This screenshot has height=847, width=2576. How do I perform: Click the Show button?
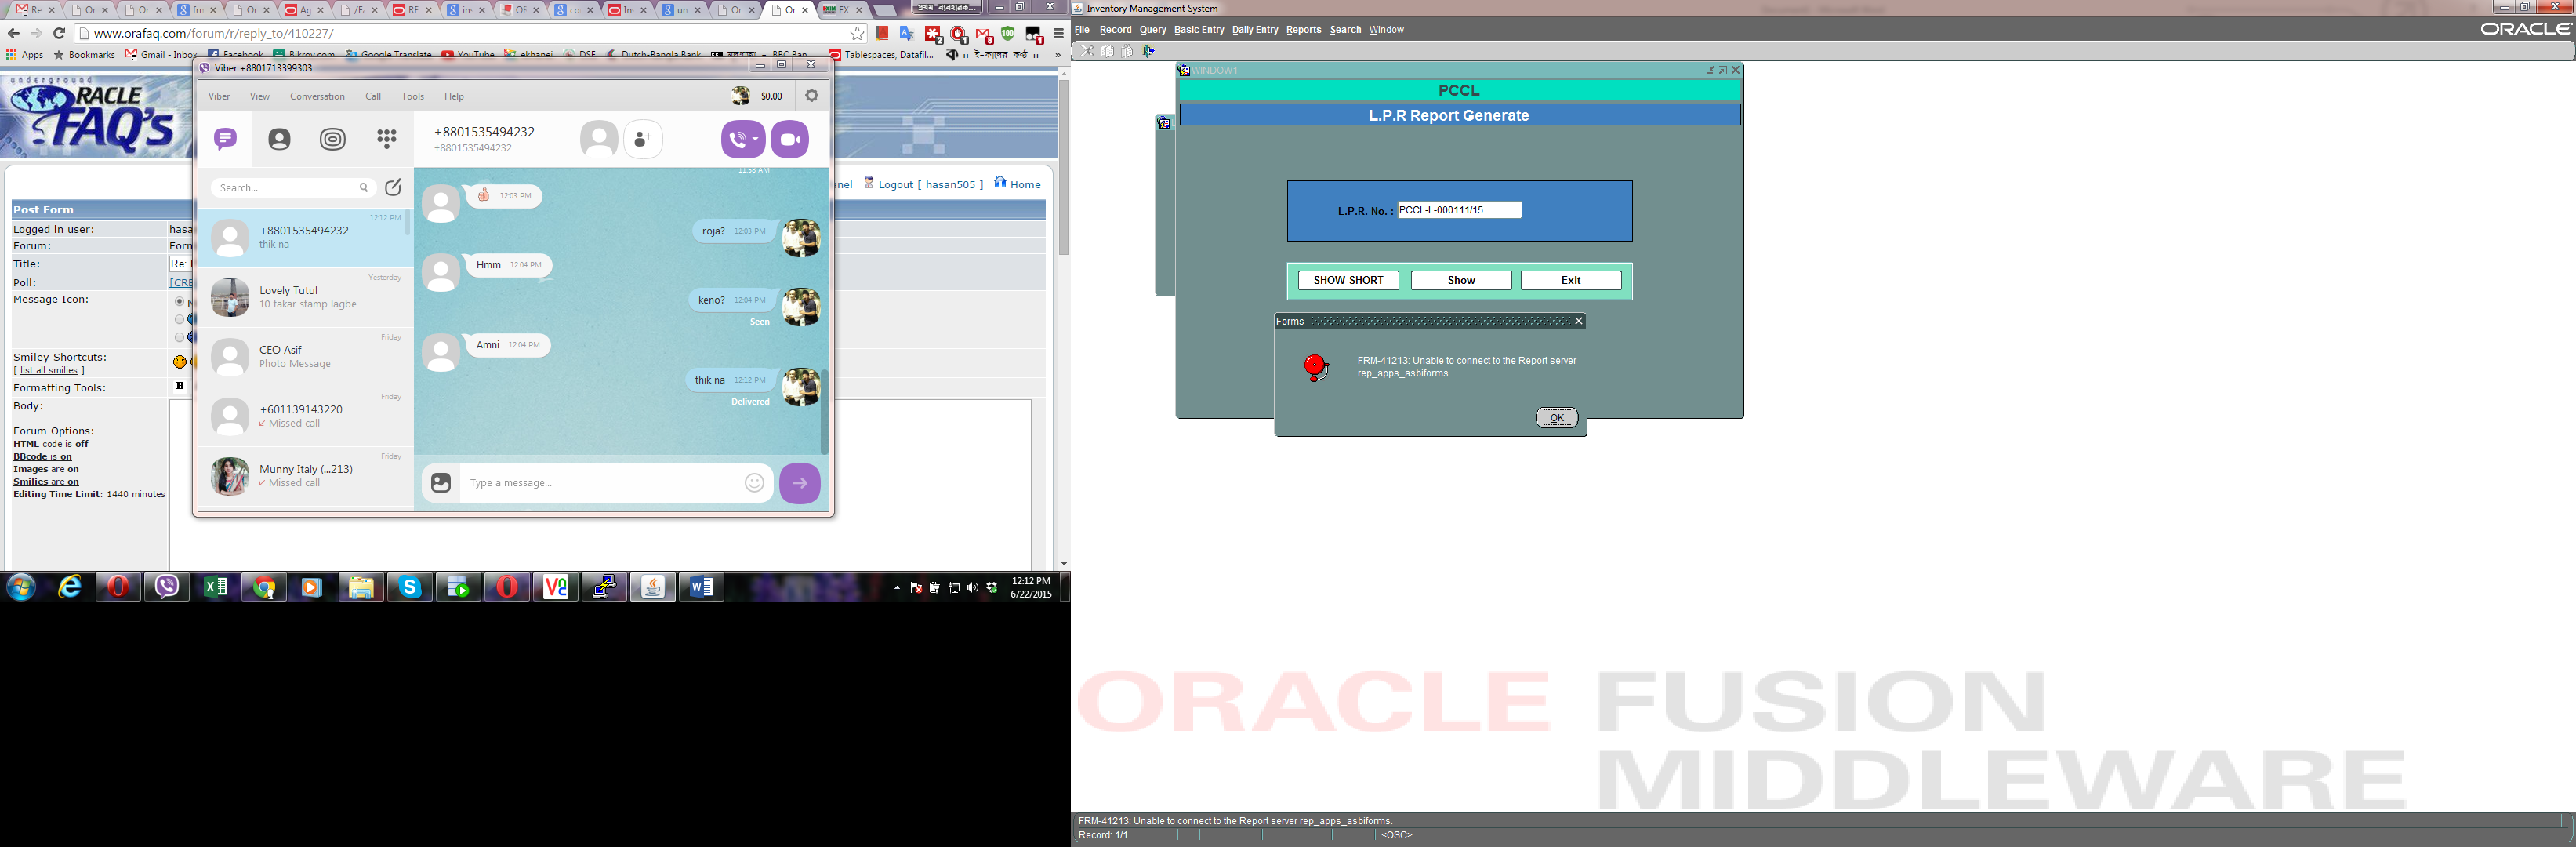(1461, 280)
